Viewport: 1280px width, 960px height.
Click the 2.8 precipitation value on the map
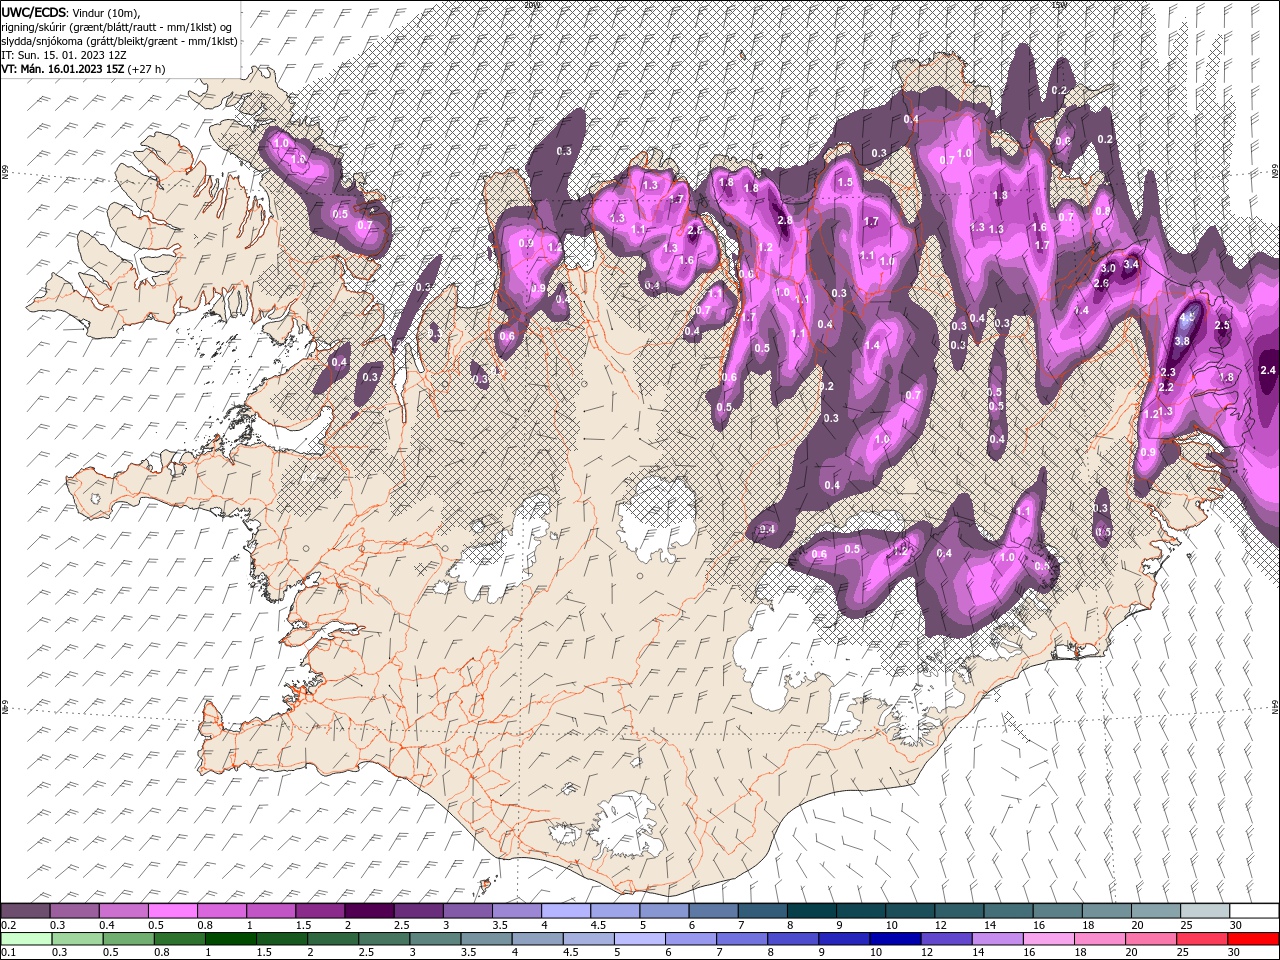[x=785, y=220]
